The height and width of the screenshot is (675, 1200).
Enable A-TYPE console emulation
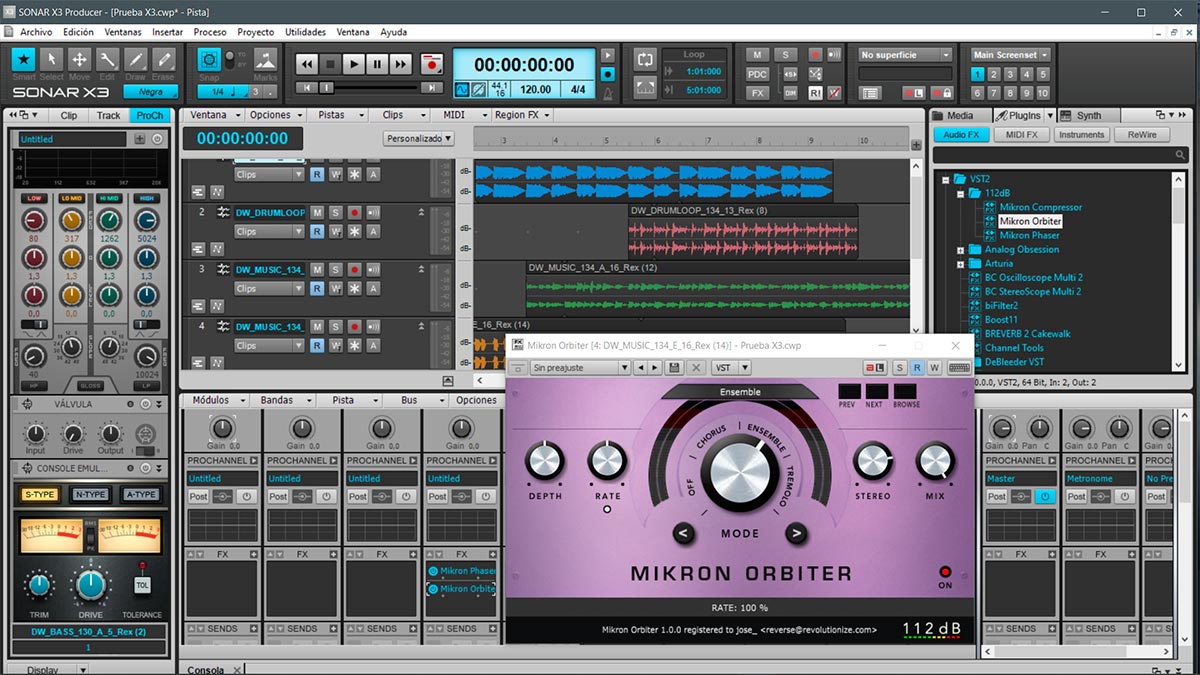[x=140, y=495]
